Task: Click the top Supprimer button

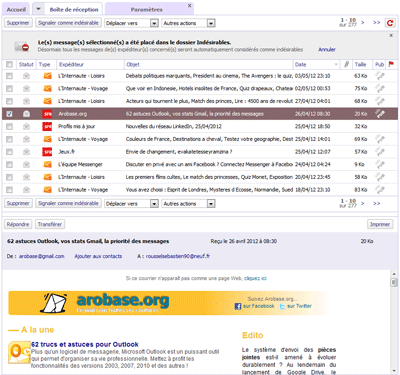Action: click(18, 23)
